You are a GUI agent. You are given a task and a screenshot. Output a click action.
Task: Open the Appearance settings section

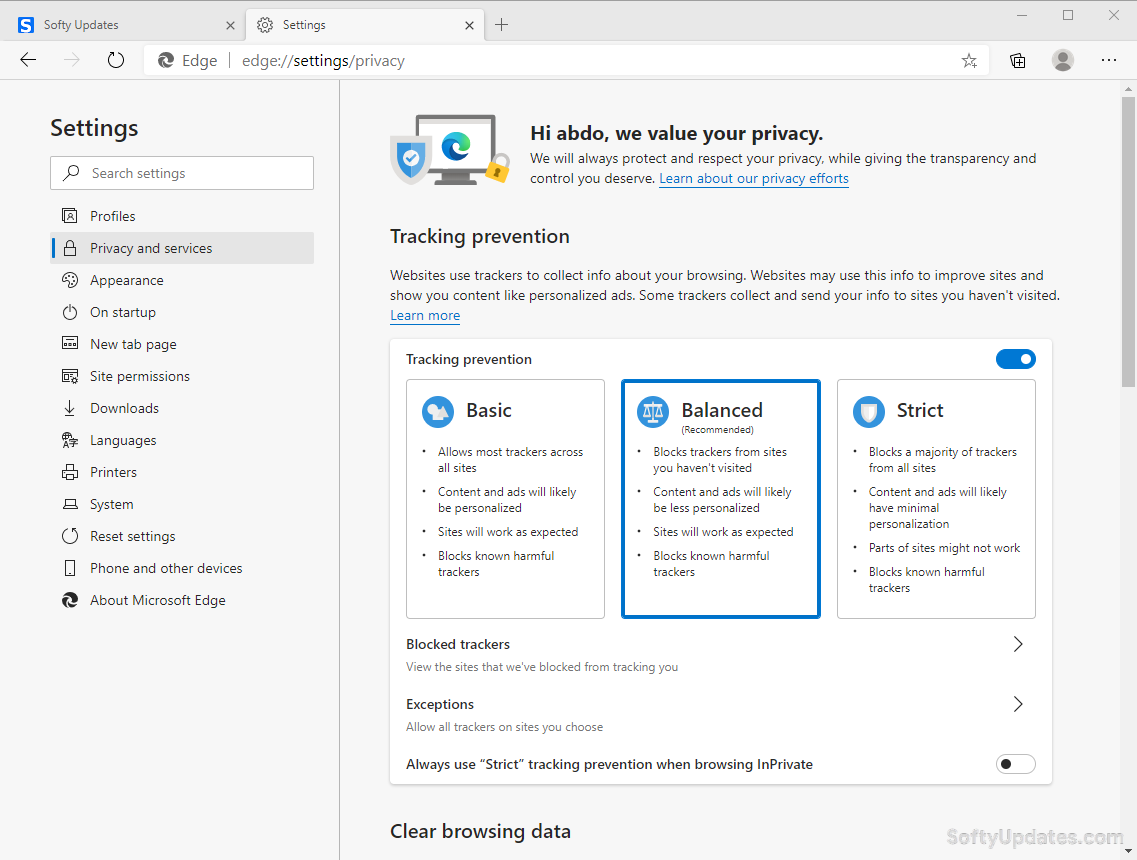click(182, 280)
